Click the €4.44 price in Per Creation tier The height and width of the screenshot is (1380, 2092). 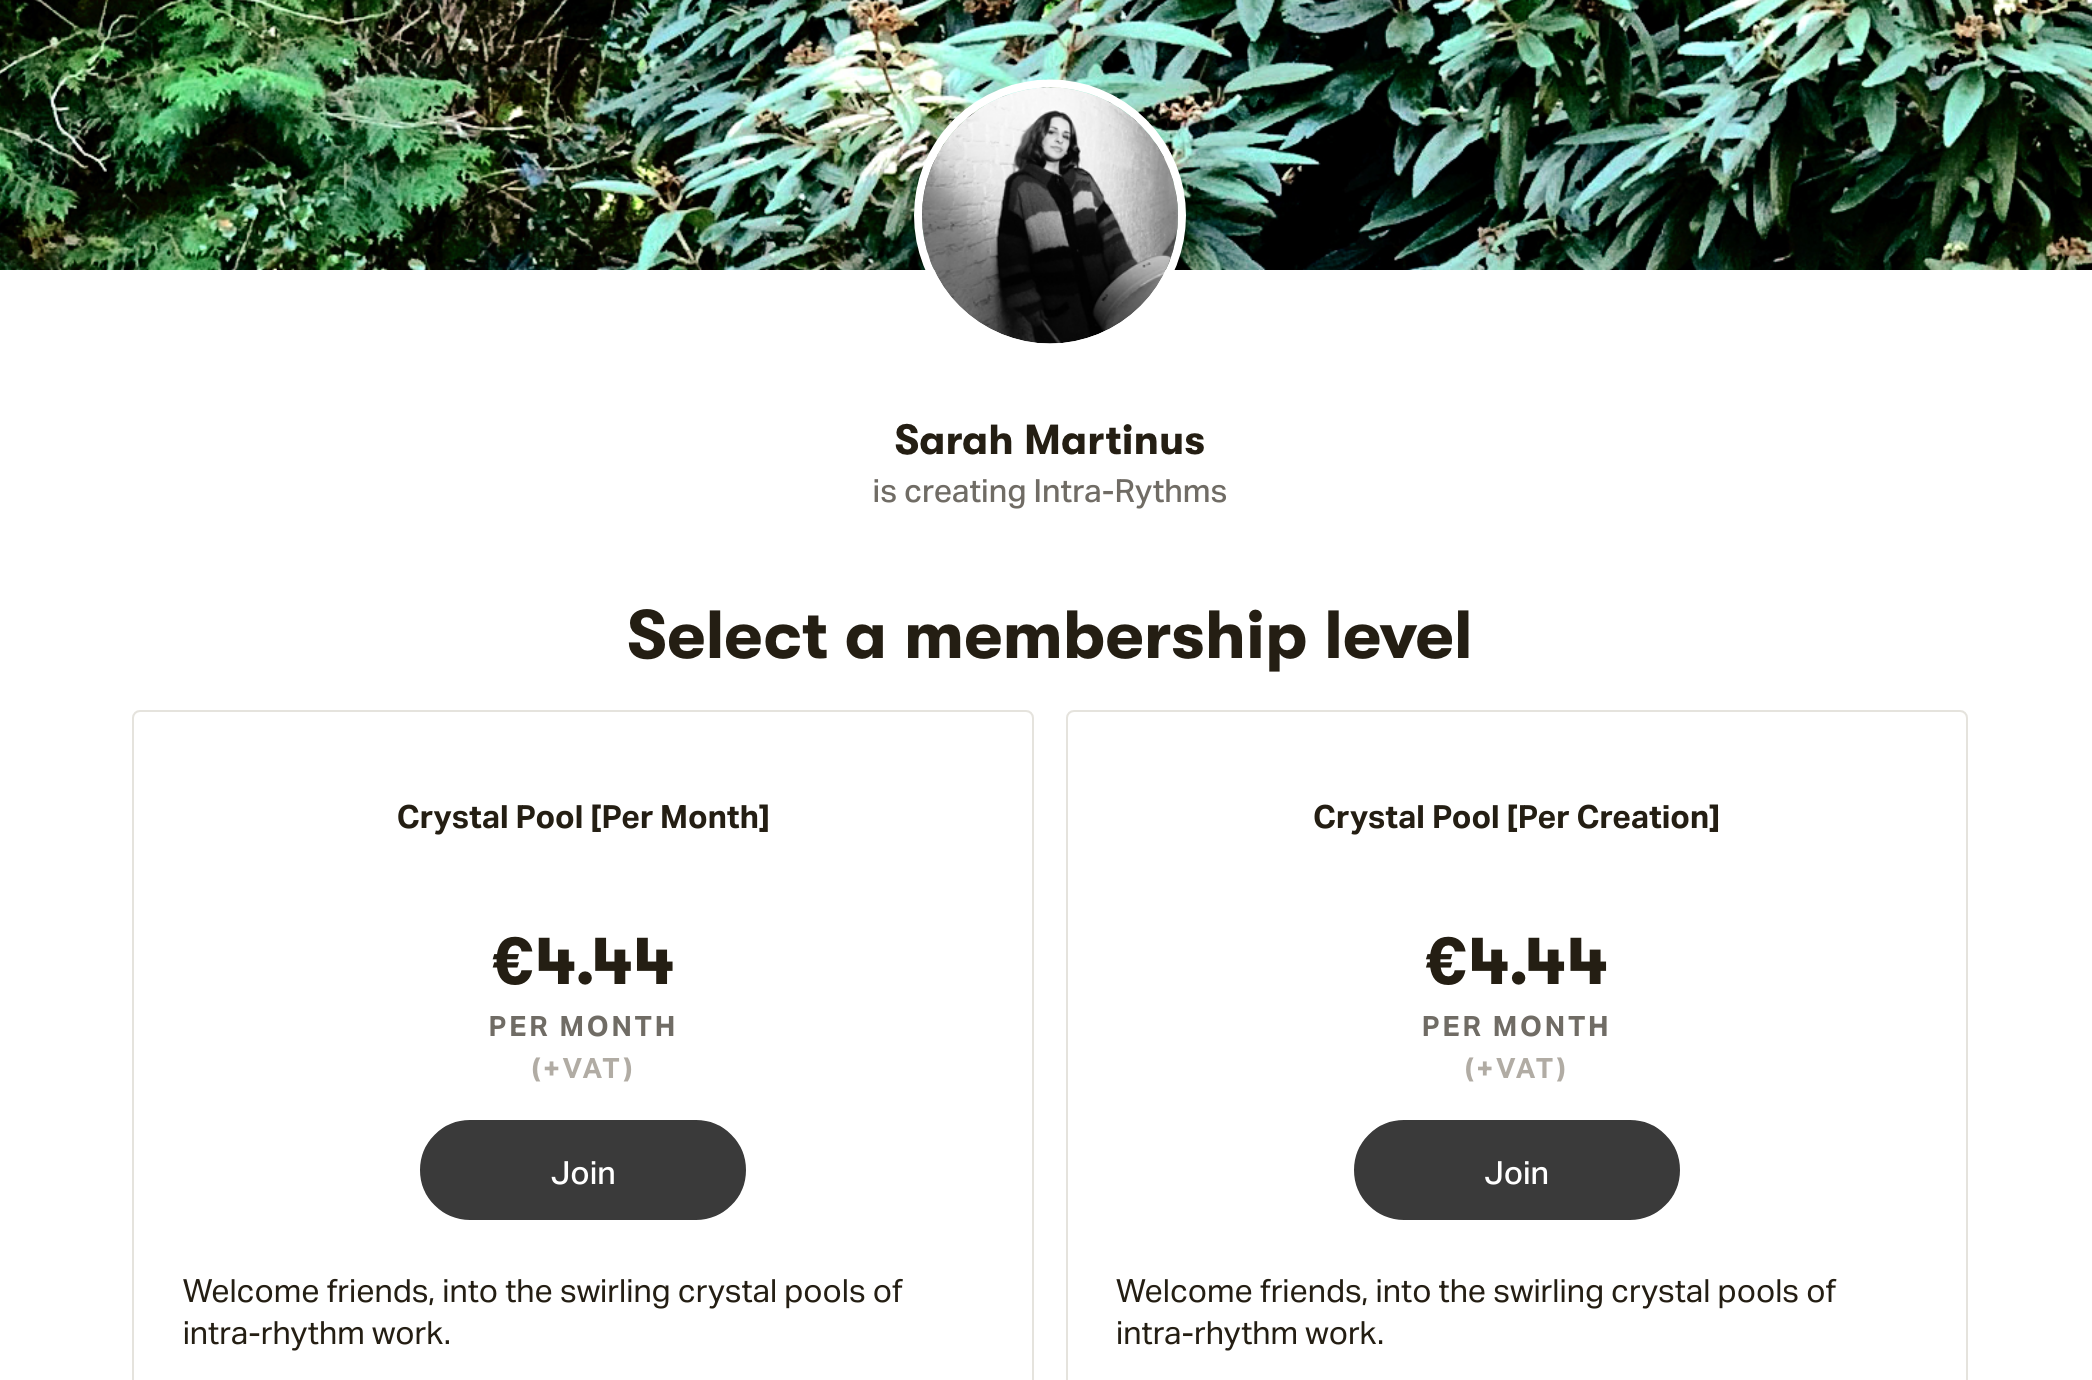pyautogui.click(x=1516, y=962)
